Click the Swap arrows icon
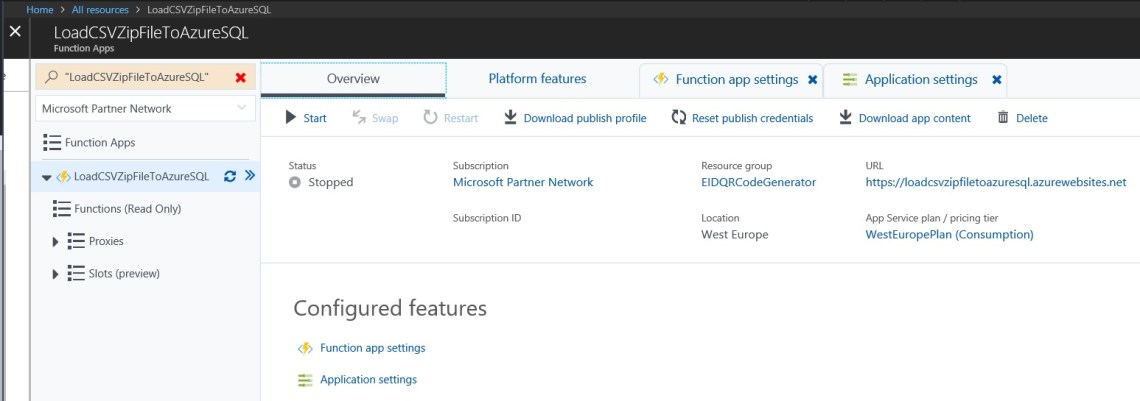The image size is (1140, 401). pyautogui.click(x=358, y=118)
